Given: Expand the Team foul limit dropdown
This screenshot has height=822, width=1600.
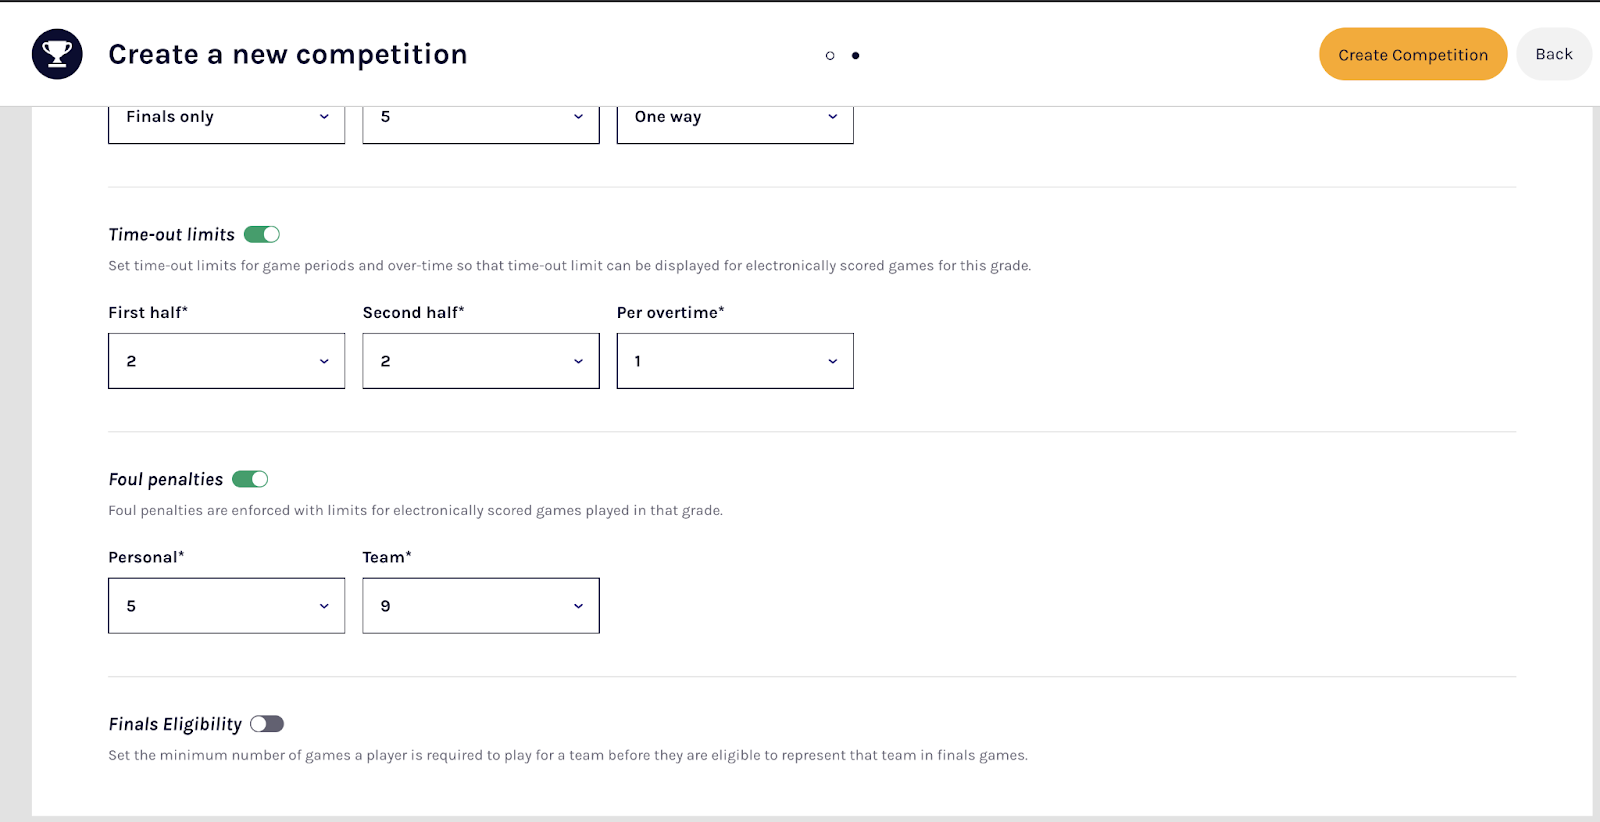Looking at the screenshot, I should click(x=480, y=606).
